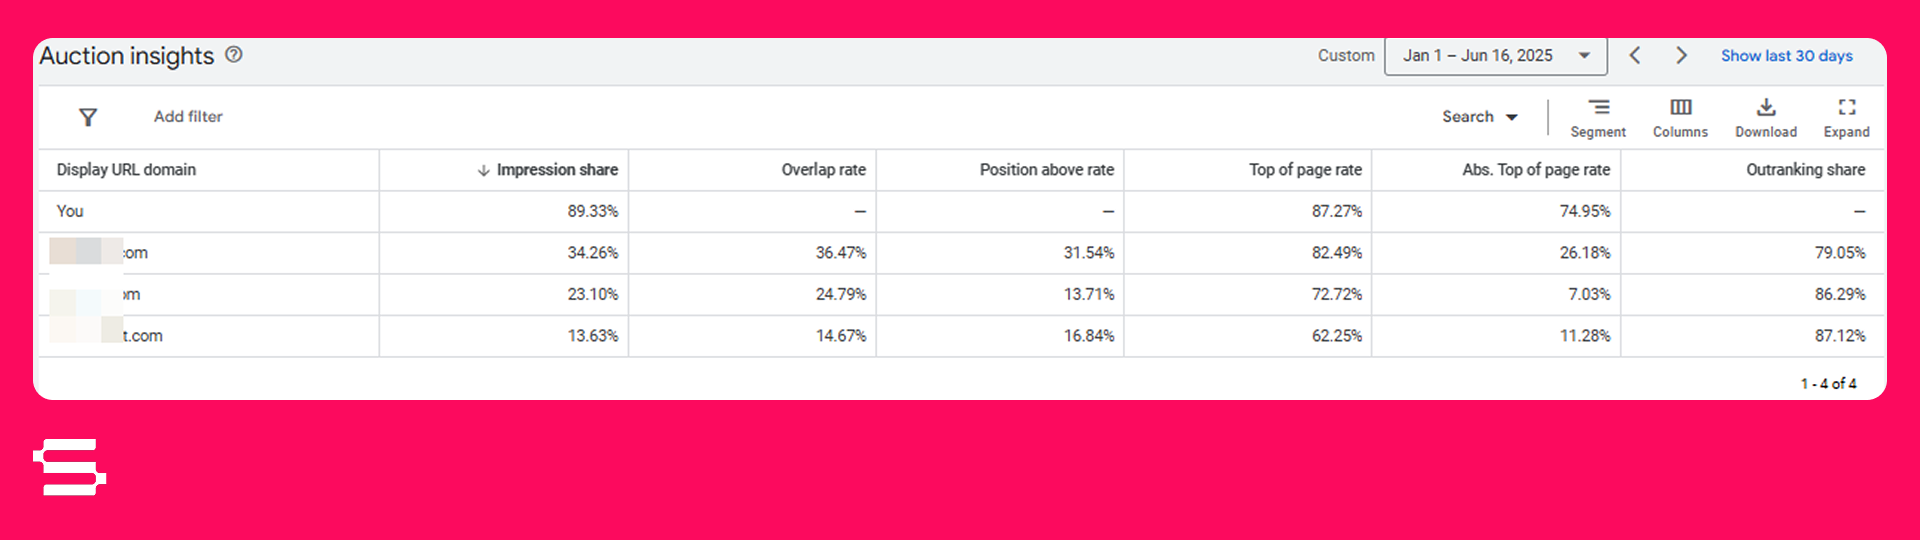Sort by Overlap rate column header
The width and height of the screenshot is (1920, 540).
823,170
